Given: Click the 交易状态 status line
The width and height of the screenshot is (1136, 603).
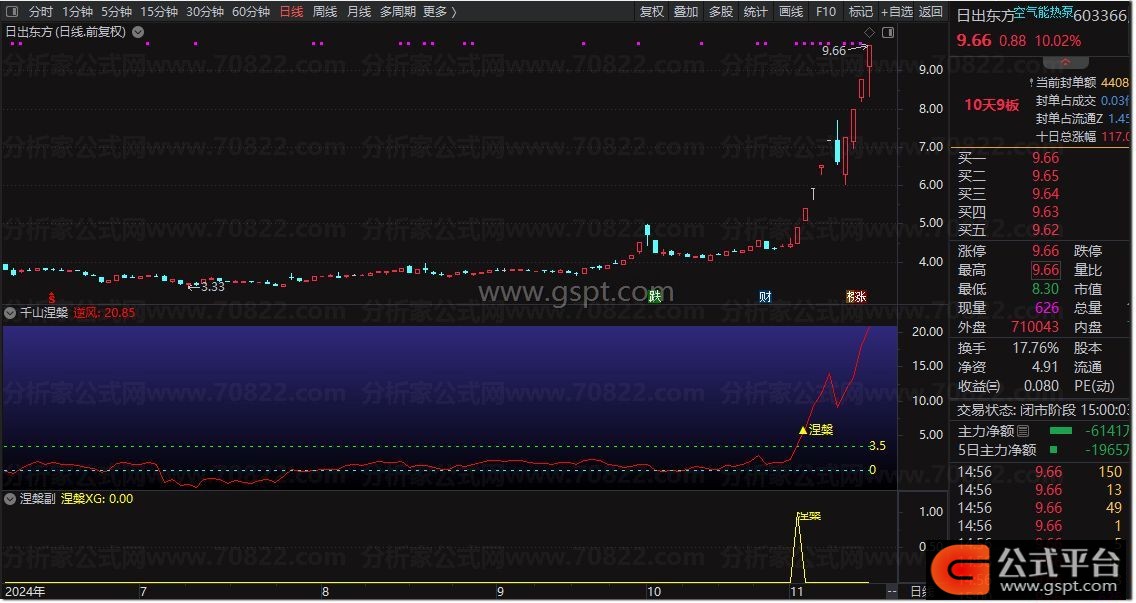Looking at the screenshot, I should (x=1043, y=410).
